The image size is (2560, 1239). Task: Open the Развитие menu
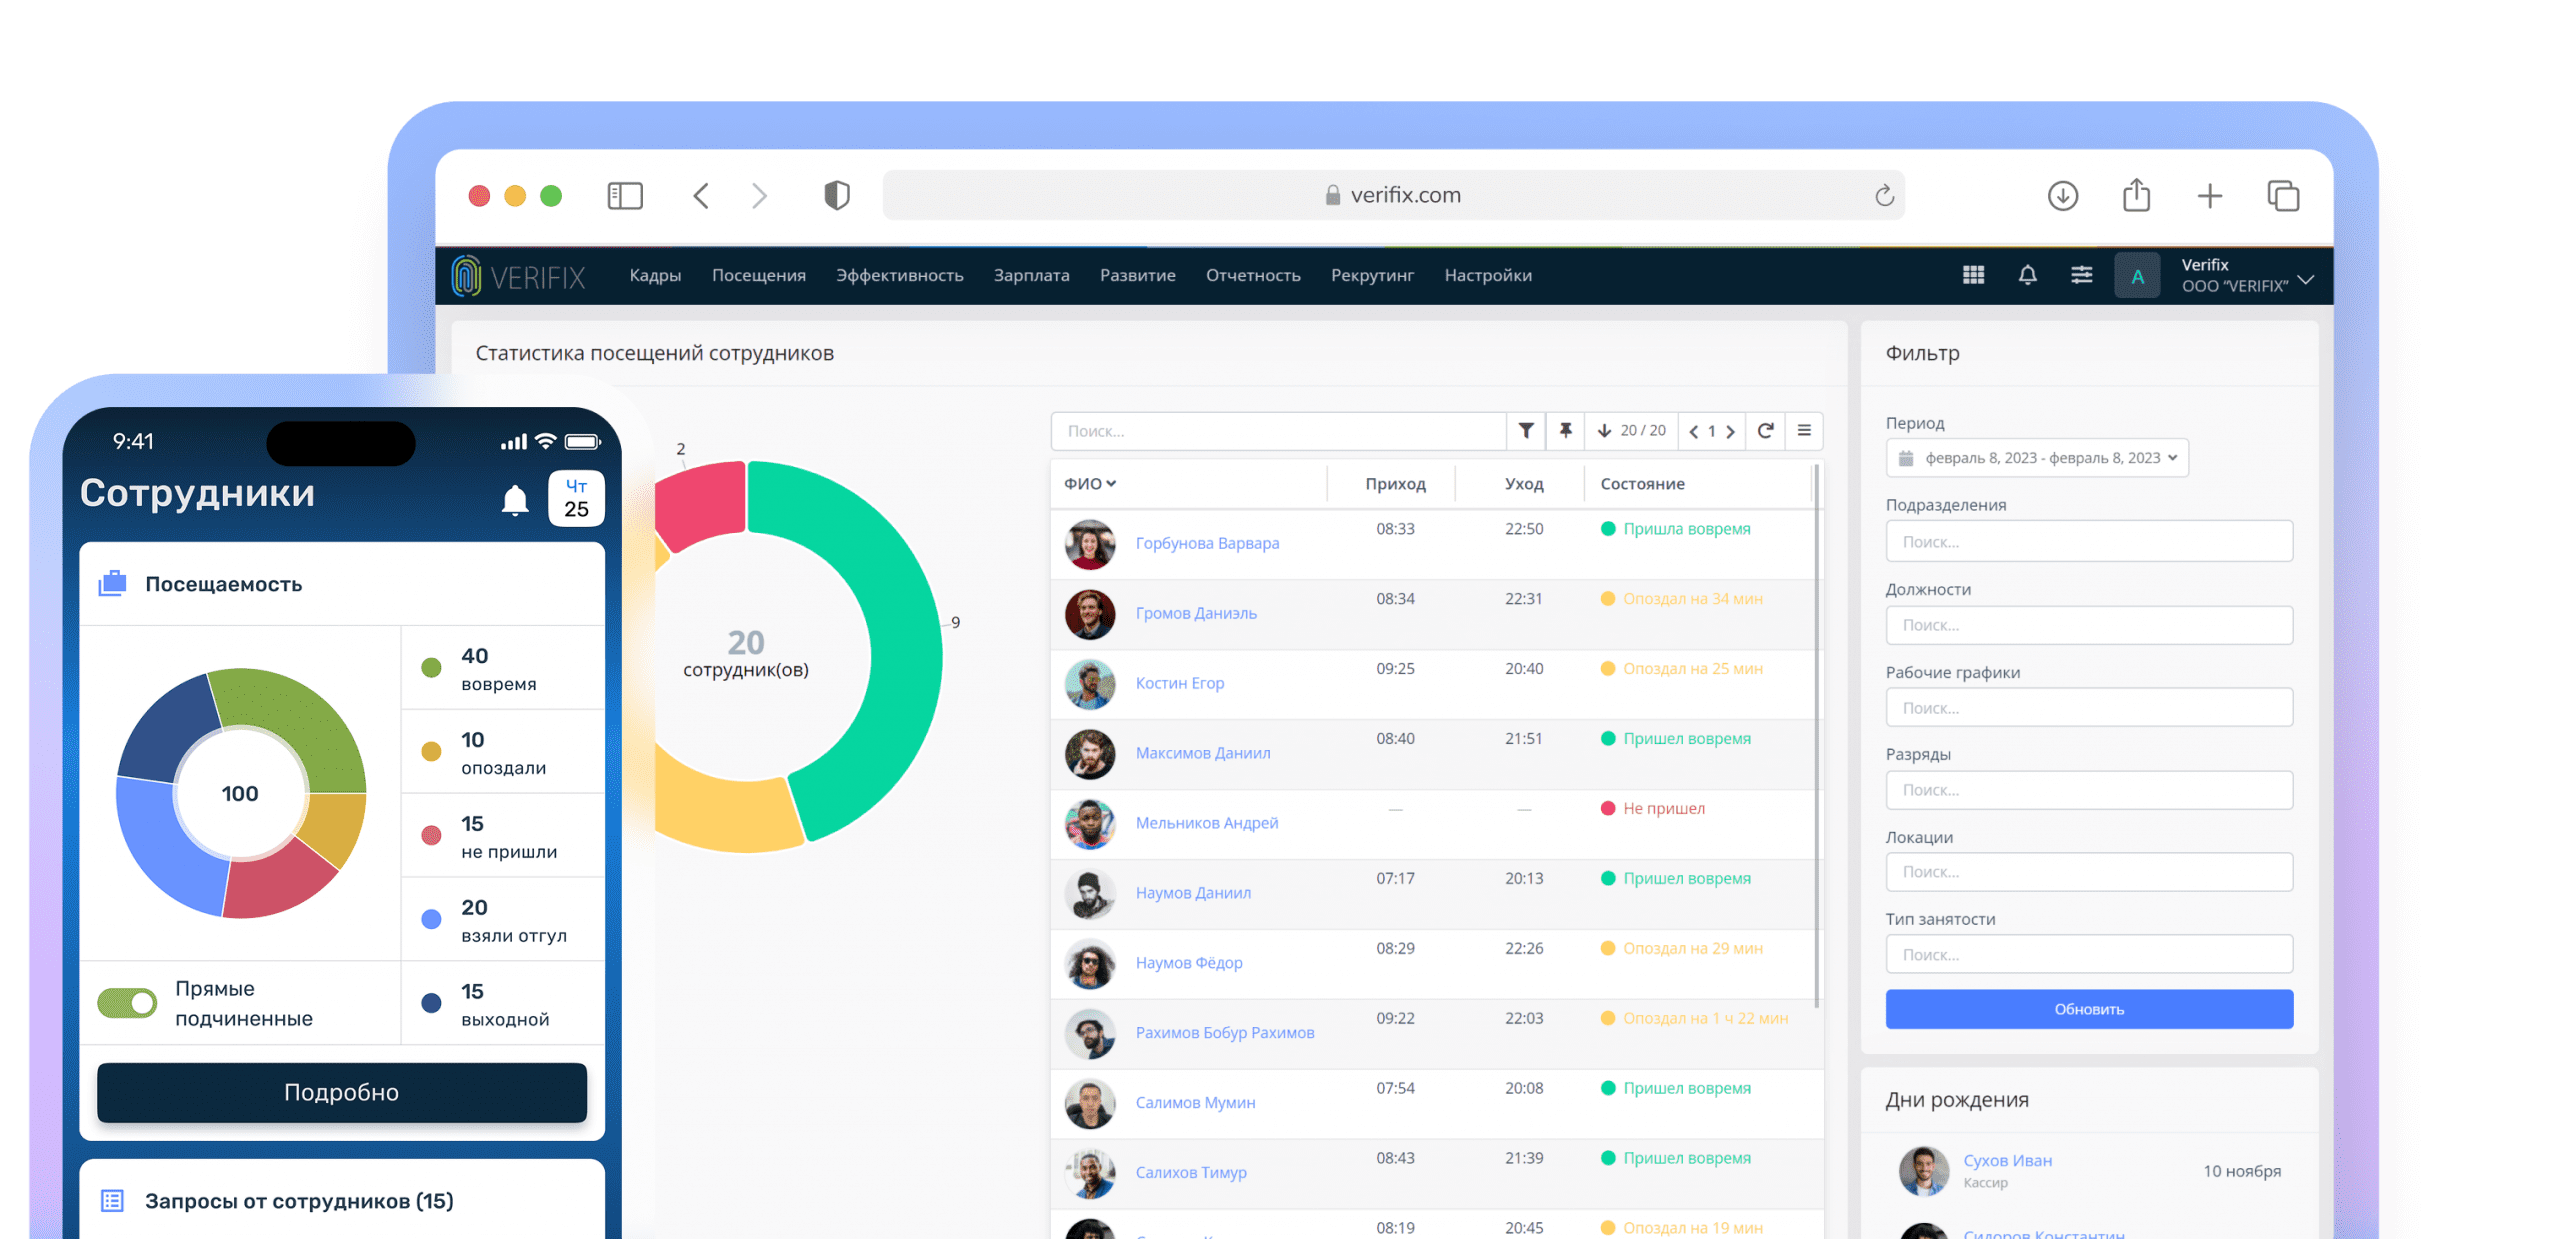pos(1137,276)
